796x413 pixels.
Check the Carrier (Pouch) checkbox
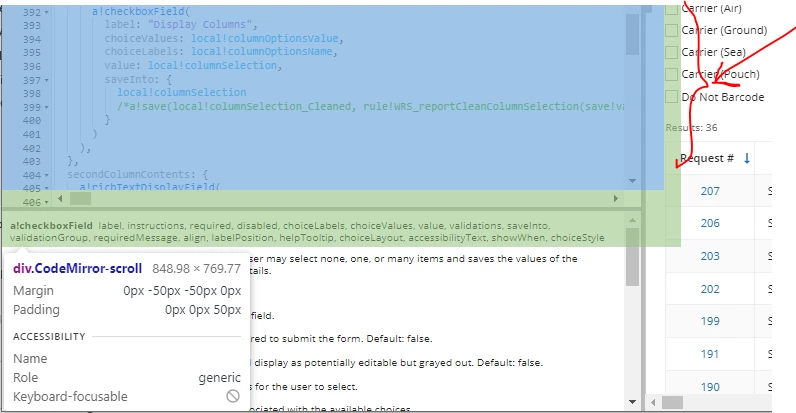point(672,75)
